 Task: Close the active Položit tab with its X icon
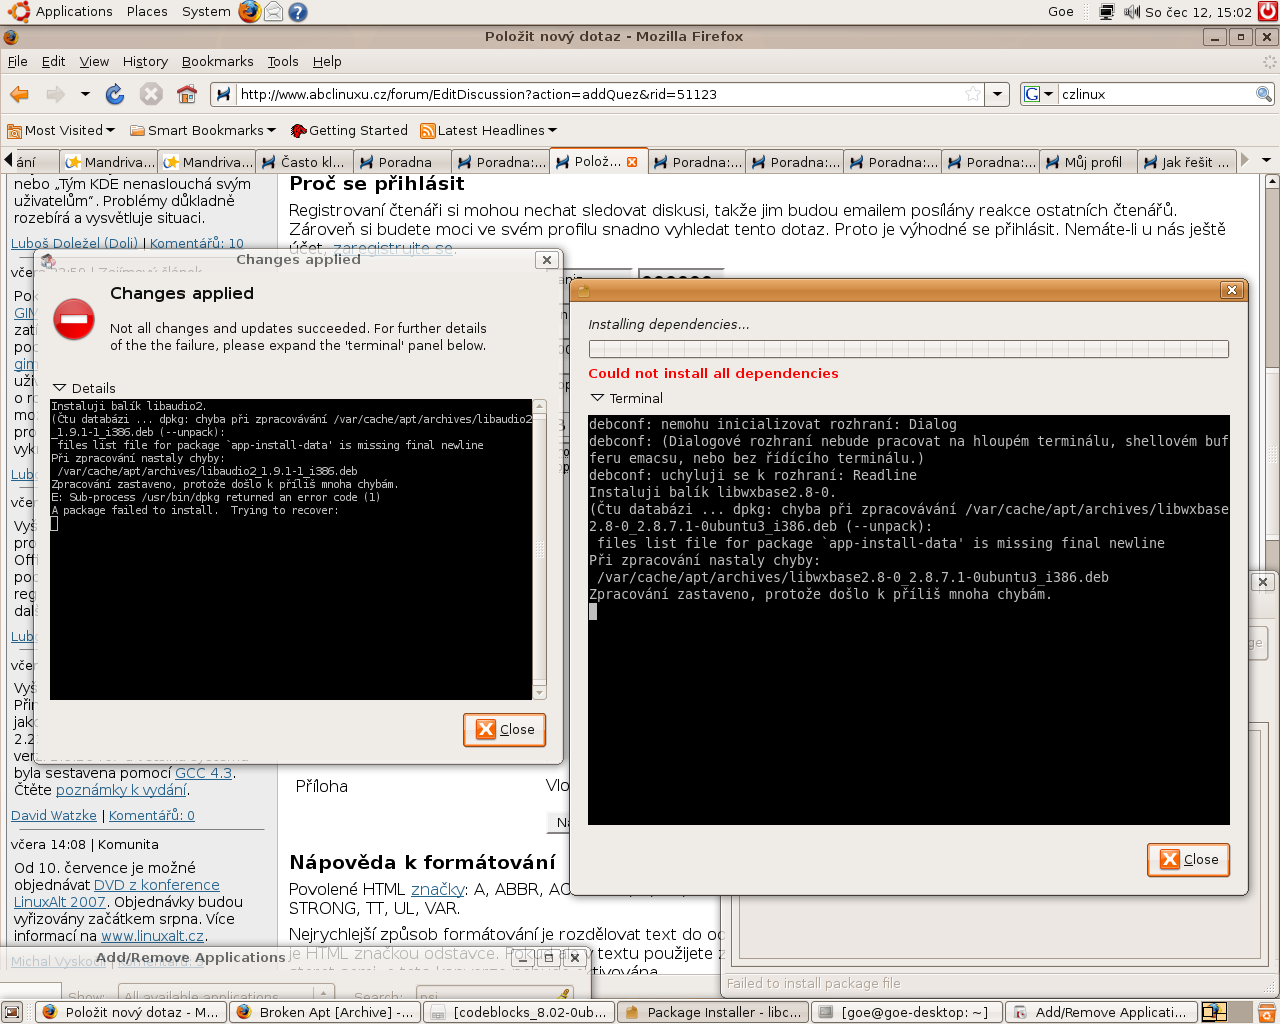(x=632, y=162)
